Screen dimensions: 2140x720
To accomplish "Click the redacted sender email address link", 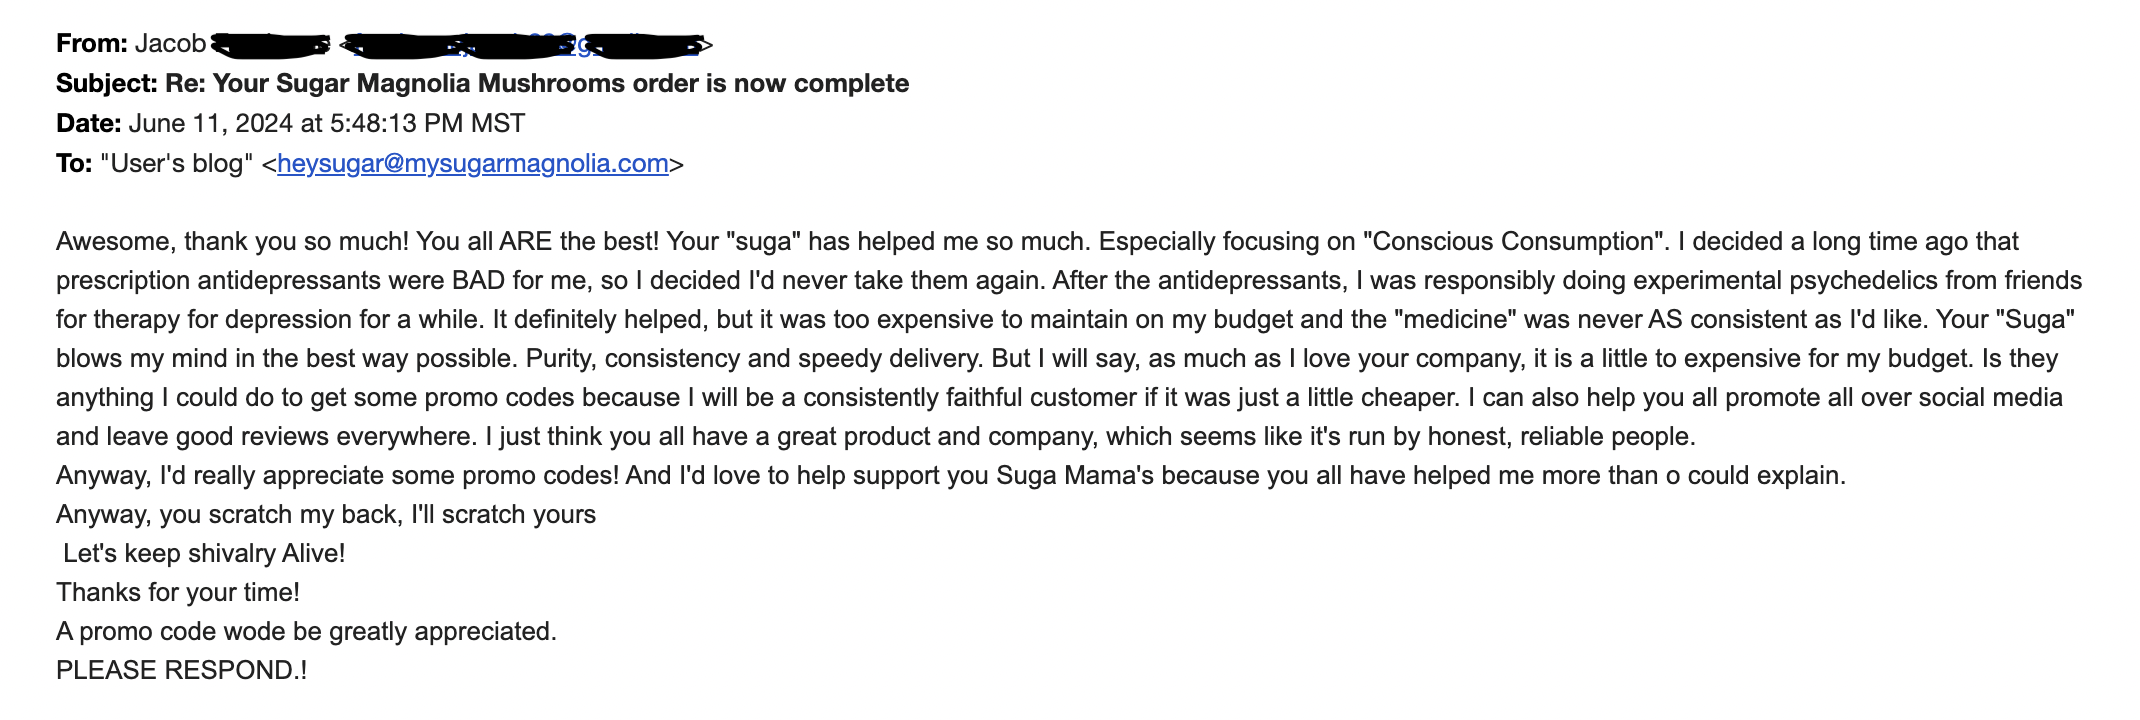I will (x=525, y=44).
